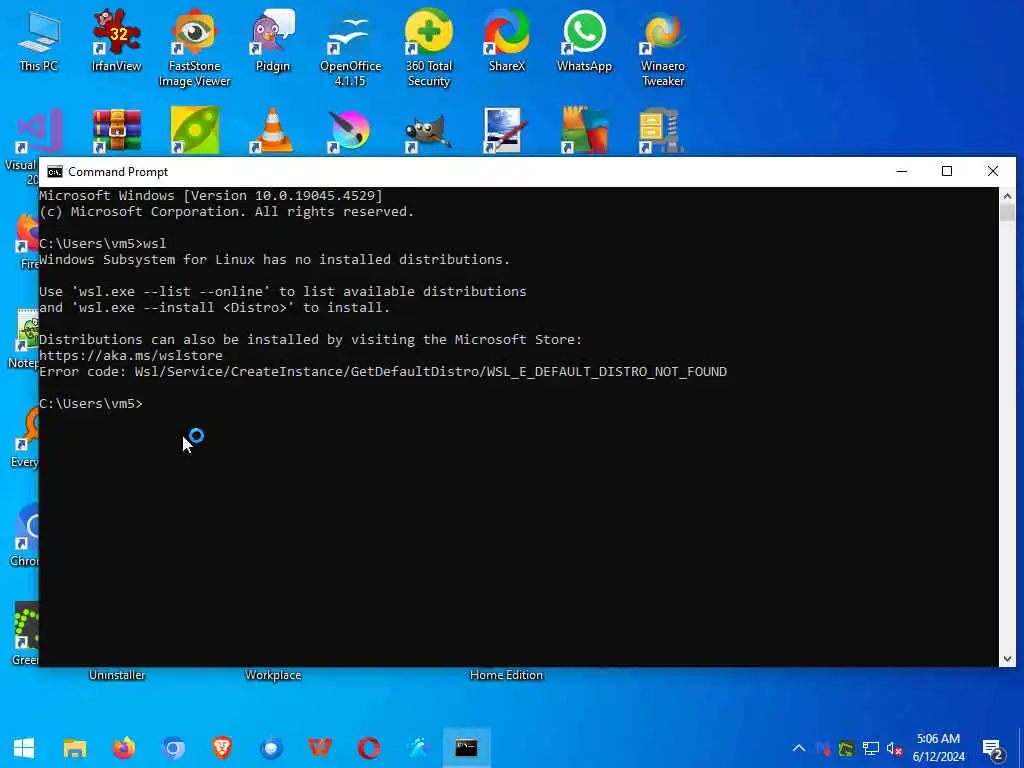Open the OpenOffice 4.1.15 shortcut

351,48
